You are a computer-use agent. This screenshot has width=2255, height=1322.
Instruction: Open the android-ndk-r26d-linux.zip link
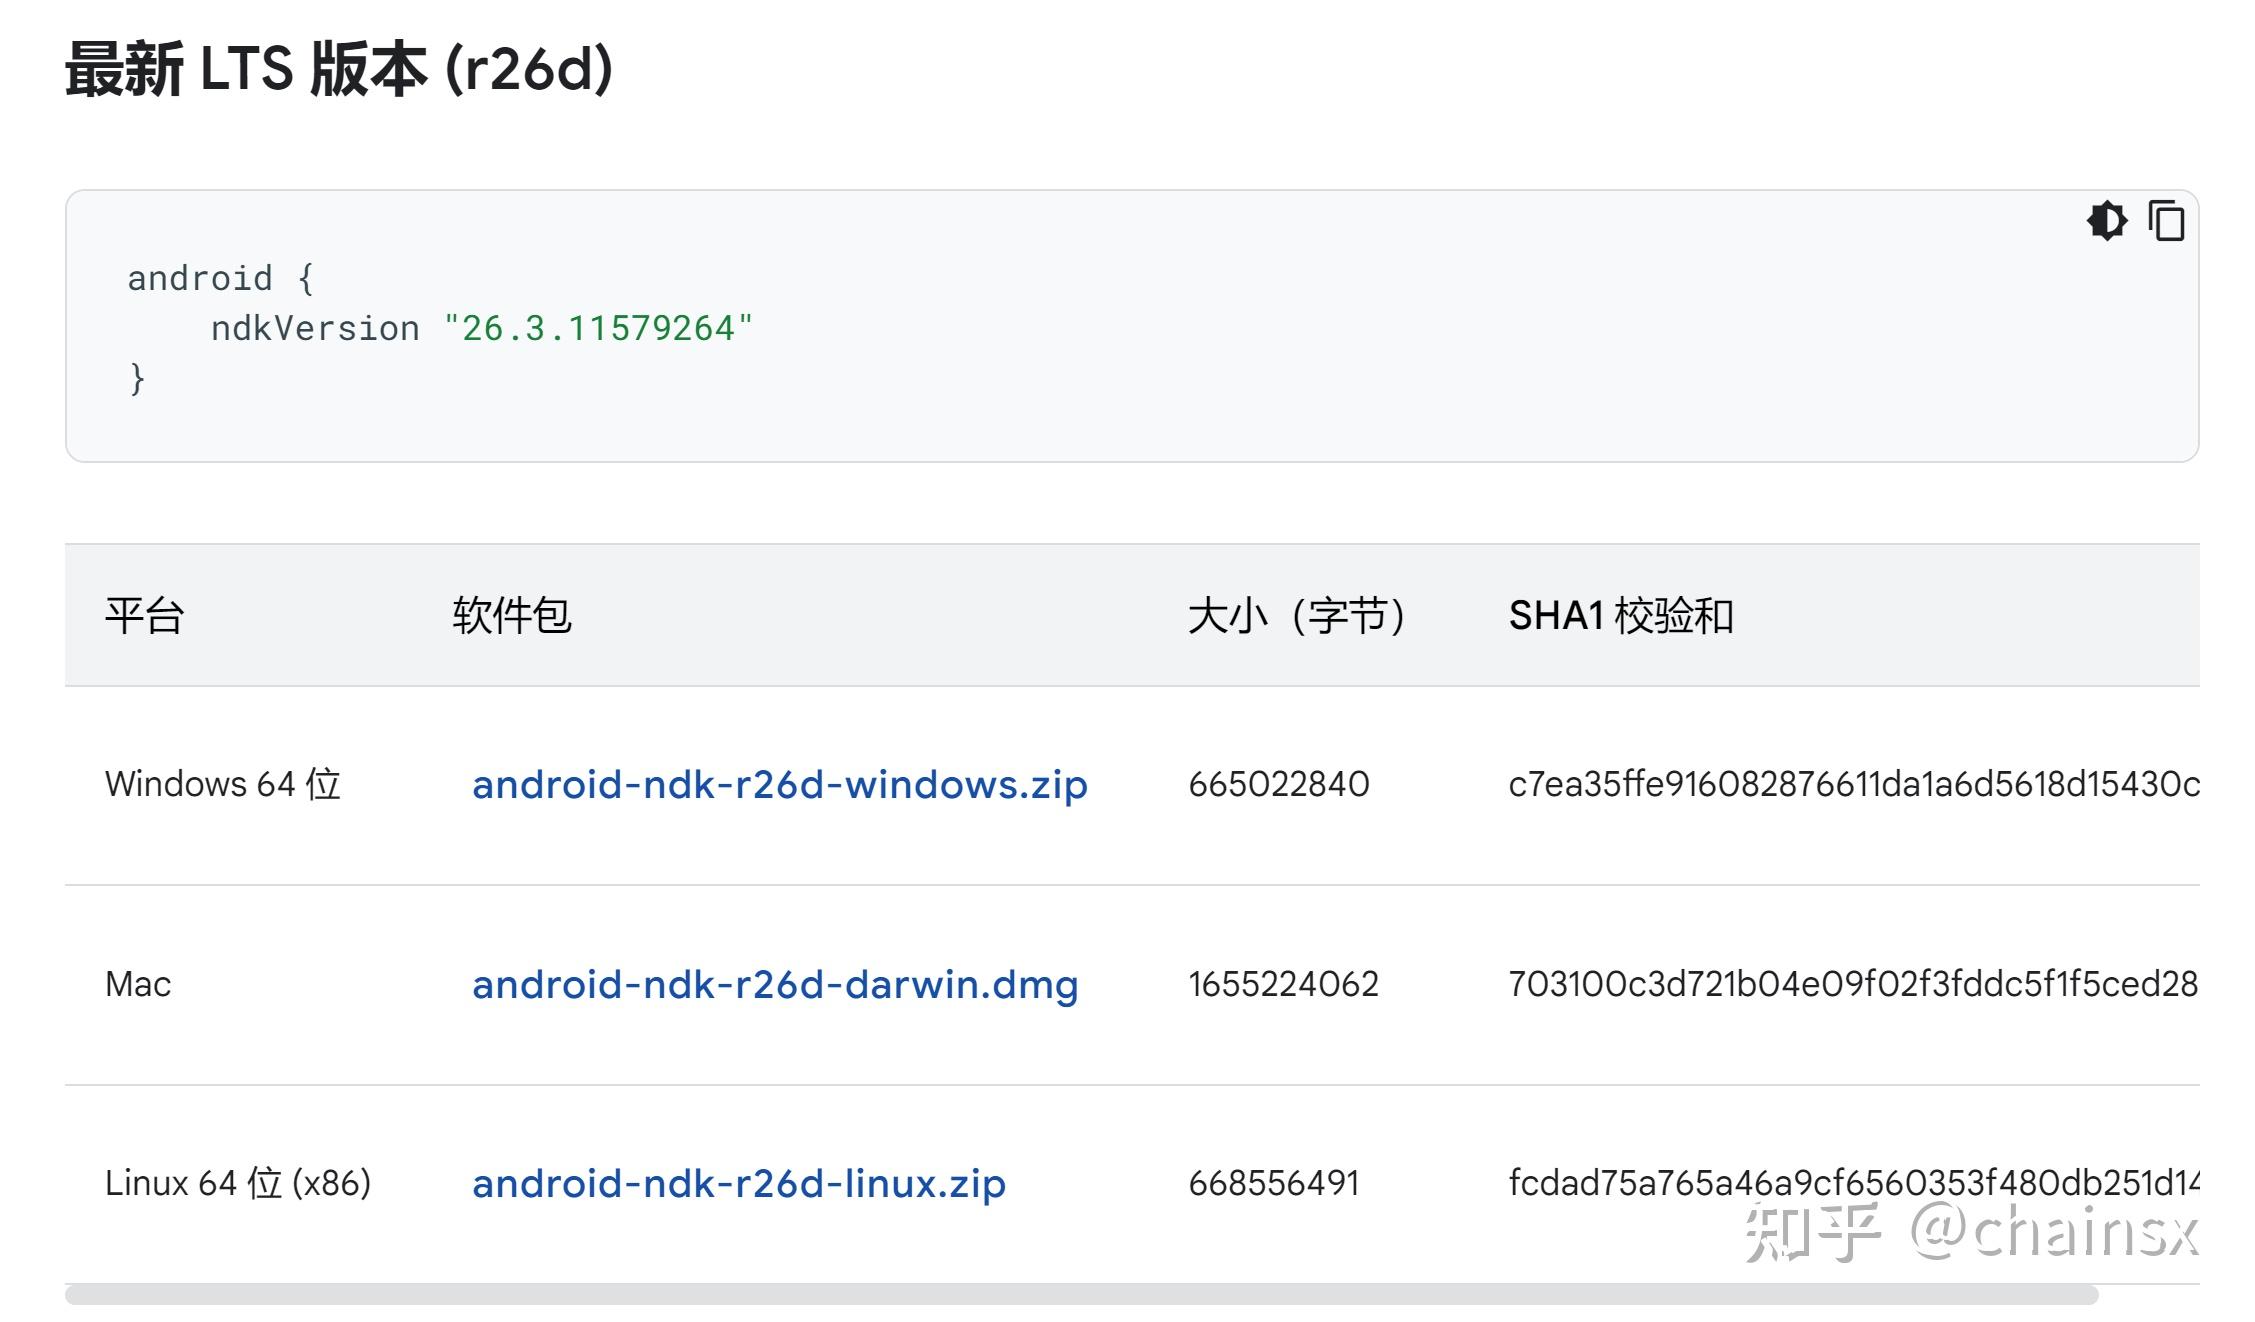coord(738,1183)
